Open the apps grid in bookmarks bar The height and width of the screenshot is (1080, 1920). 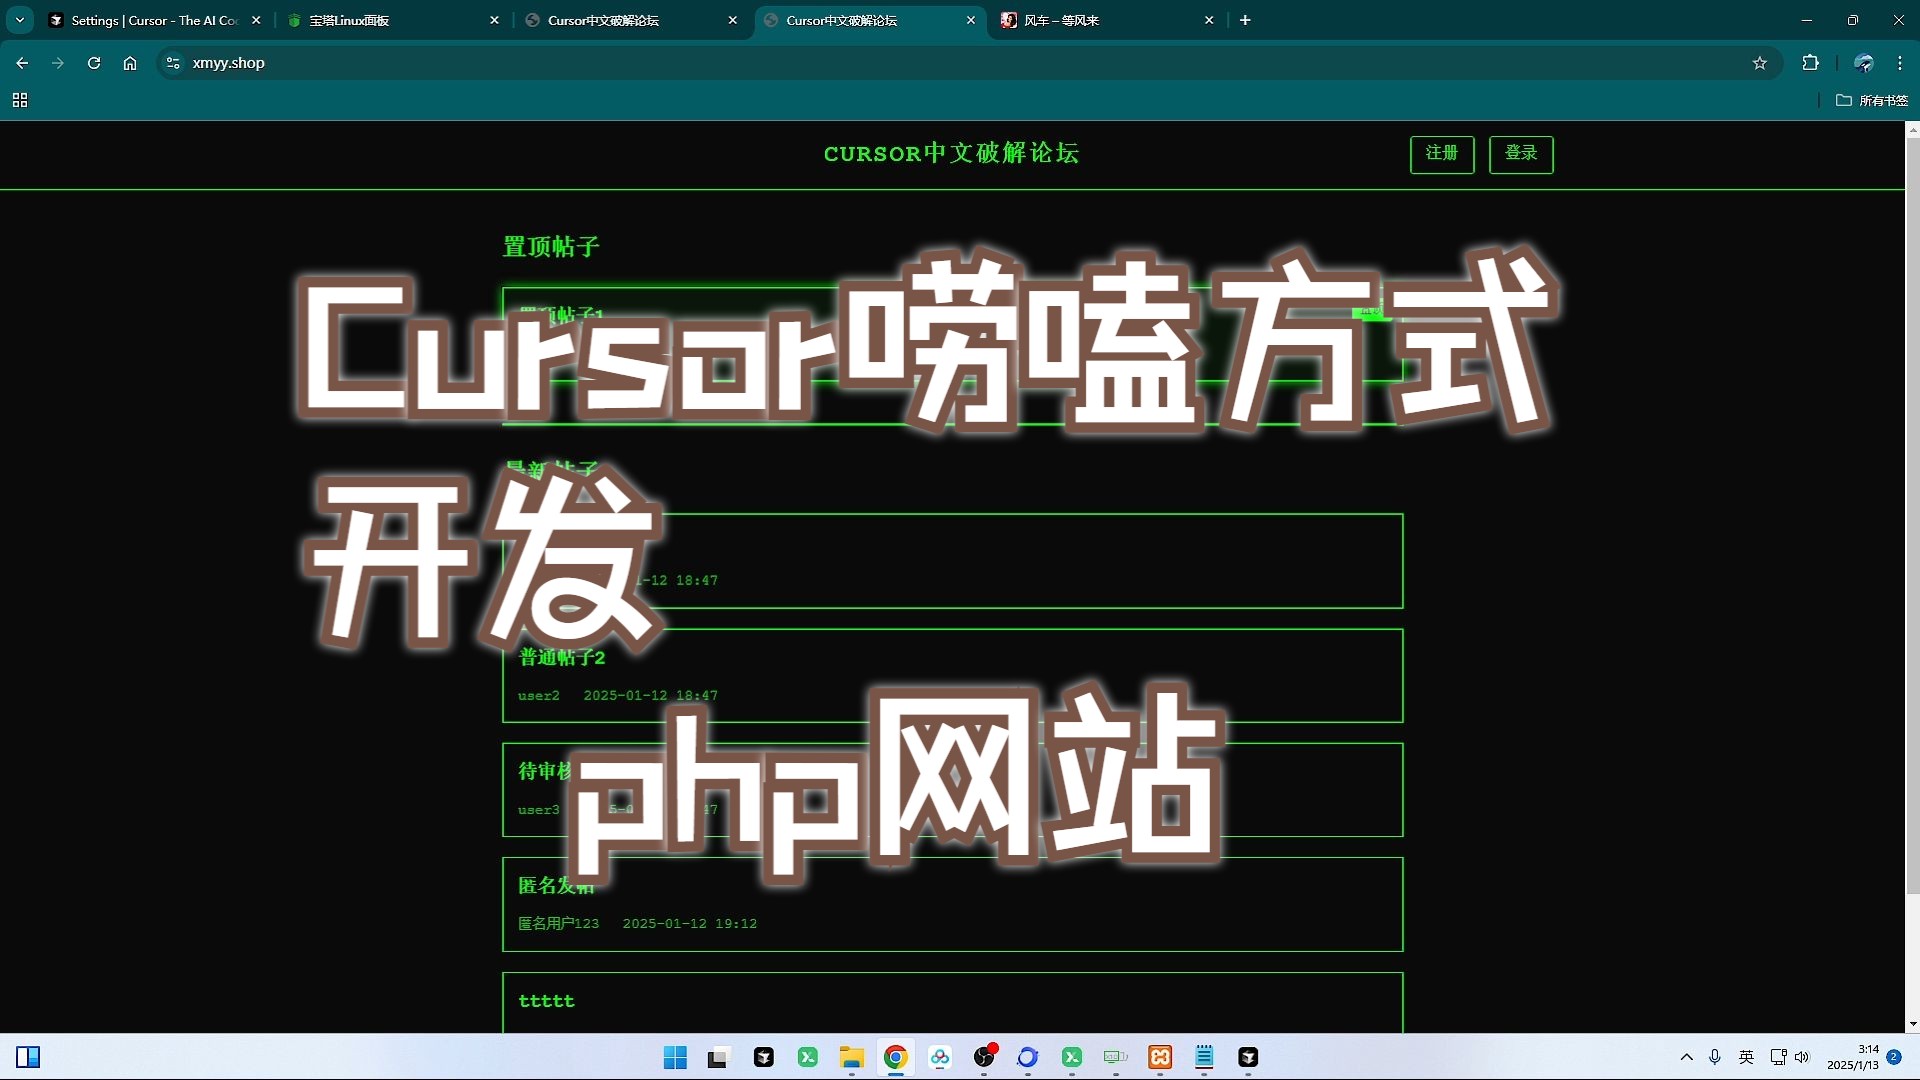pos(20,100)
